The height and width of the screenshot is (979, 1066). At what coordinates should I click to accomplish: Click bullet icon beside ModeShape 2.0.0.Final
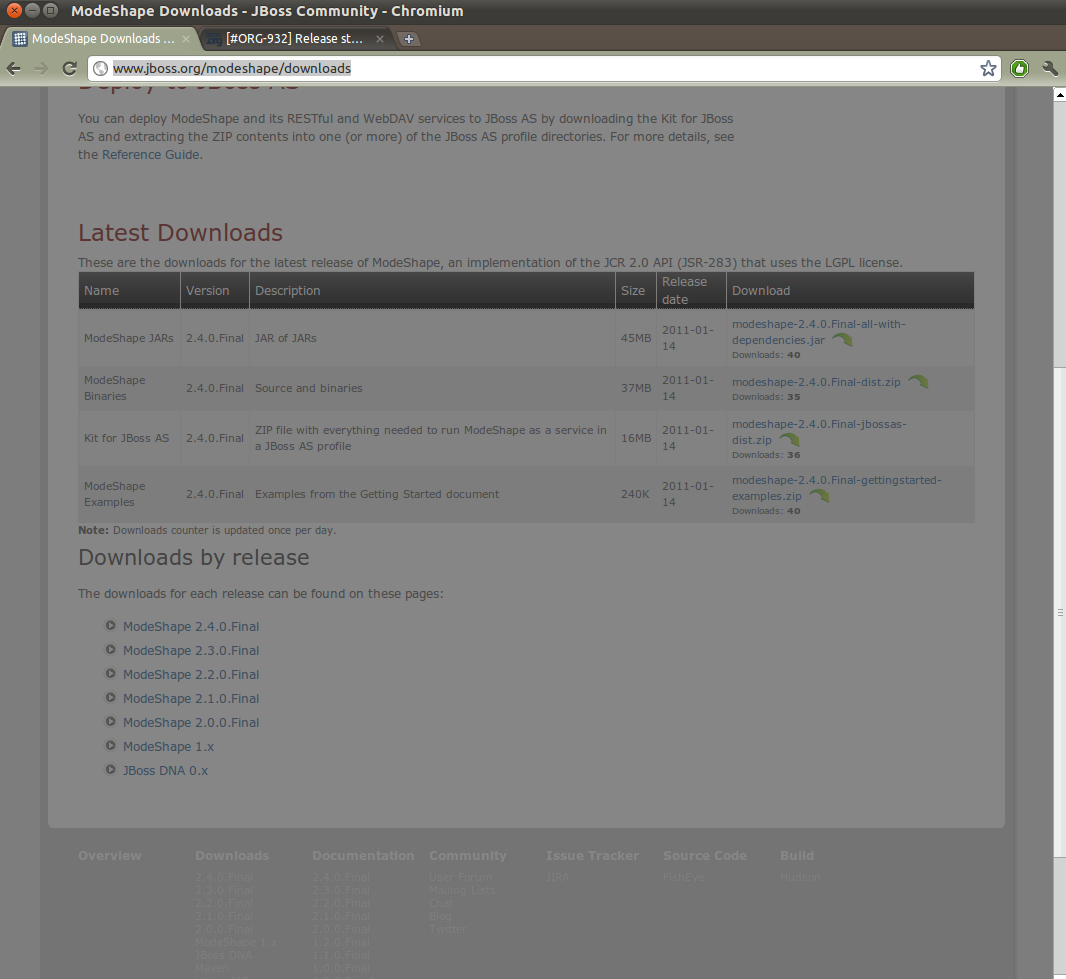coord(110,721)
